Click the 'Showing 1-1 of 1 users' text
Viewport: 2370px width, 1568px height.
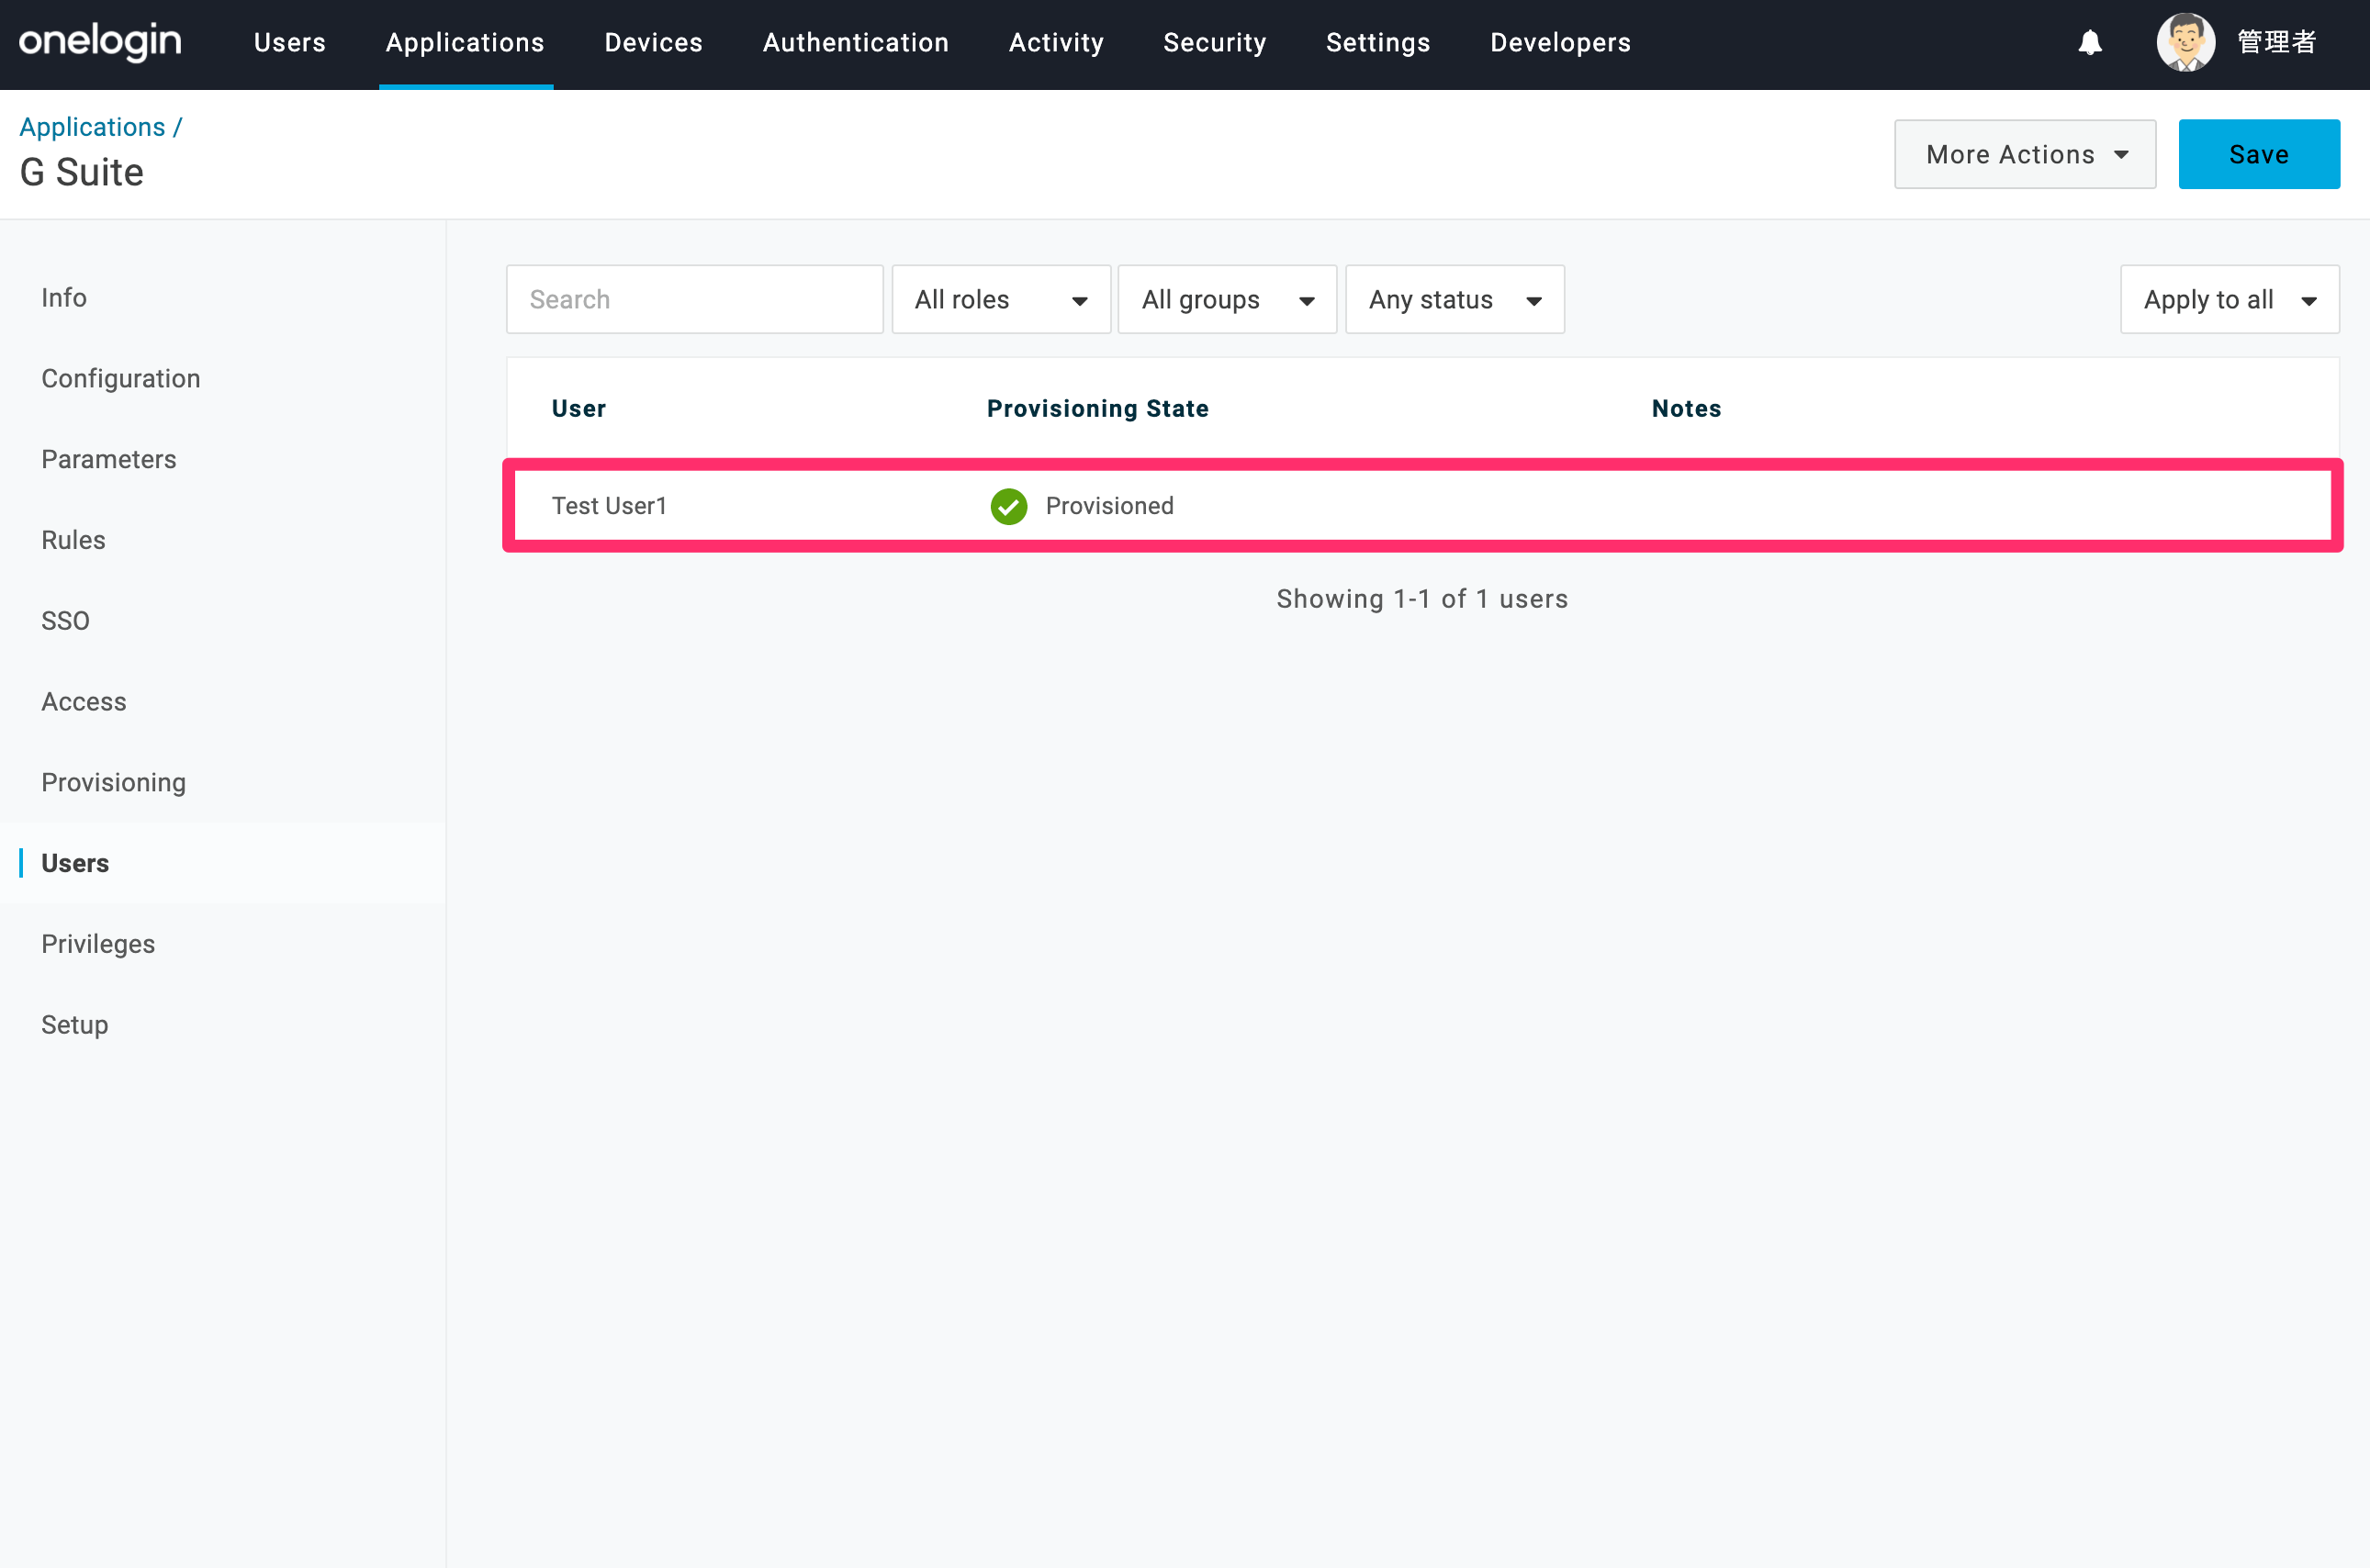pos(1422,599)
